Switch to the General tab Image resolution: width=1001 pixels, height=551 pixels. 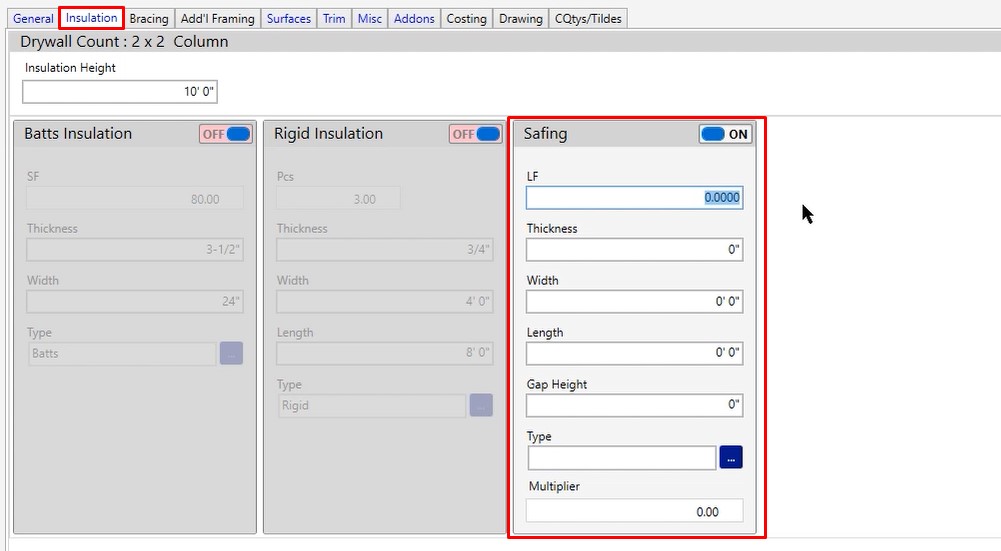click(x=33, y=18)
